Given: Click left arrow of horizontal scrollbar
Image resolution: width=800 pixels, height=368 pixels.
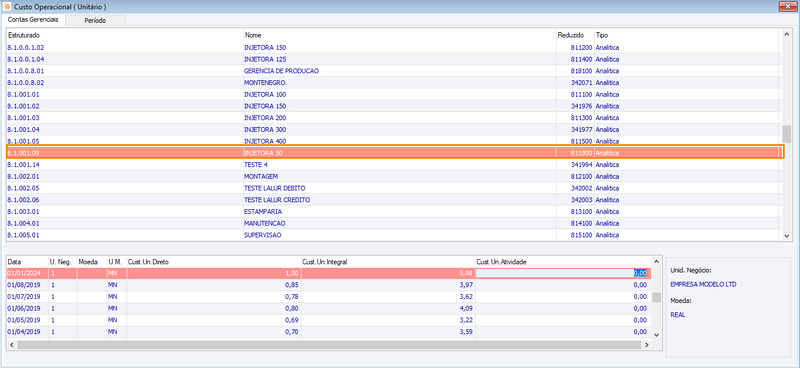Looking at the screenshot, I should 11,345.
